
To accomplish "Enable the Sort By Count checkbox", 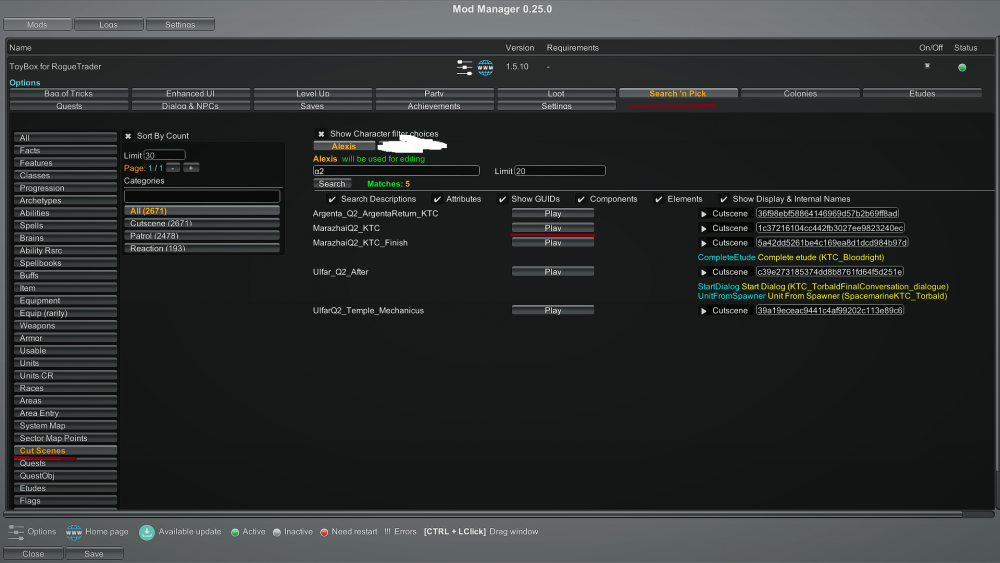I will (128, 136).
